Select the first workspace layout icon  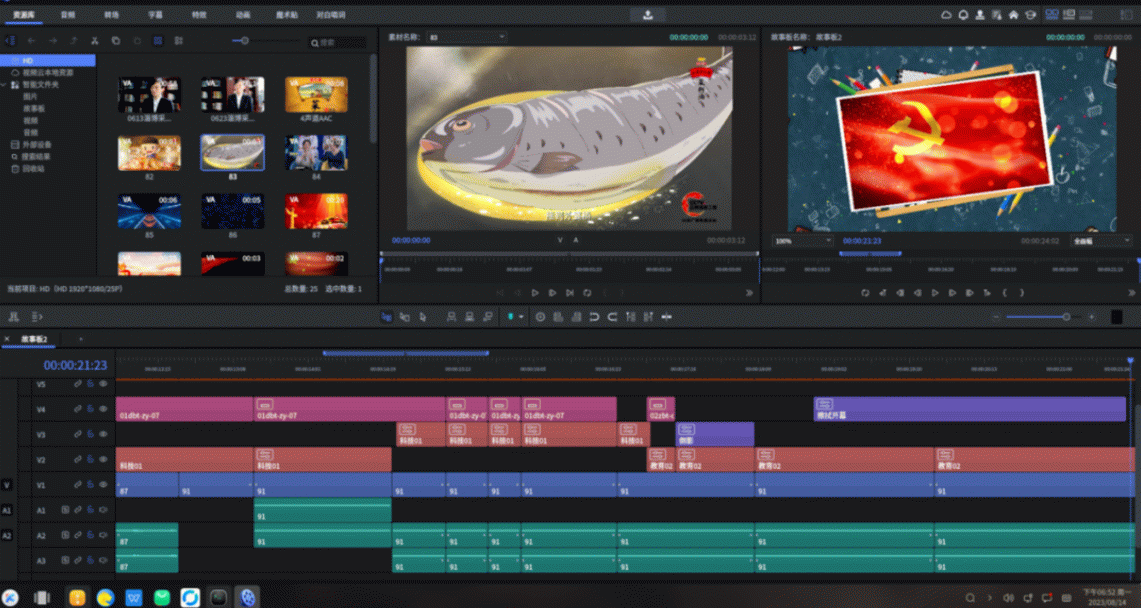coord(1051,14)
